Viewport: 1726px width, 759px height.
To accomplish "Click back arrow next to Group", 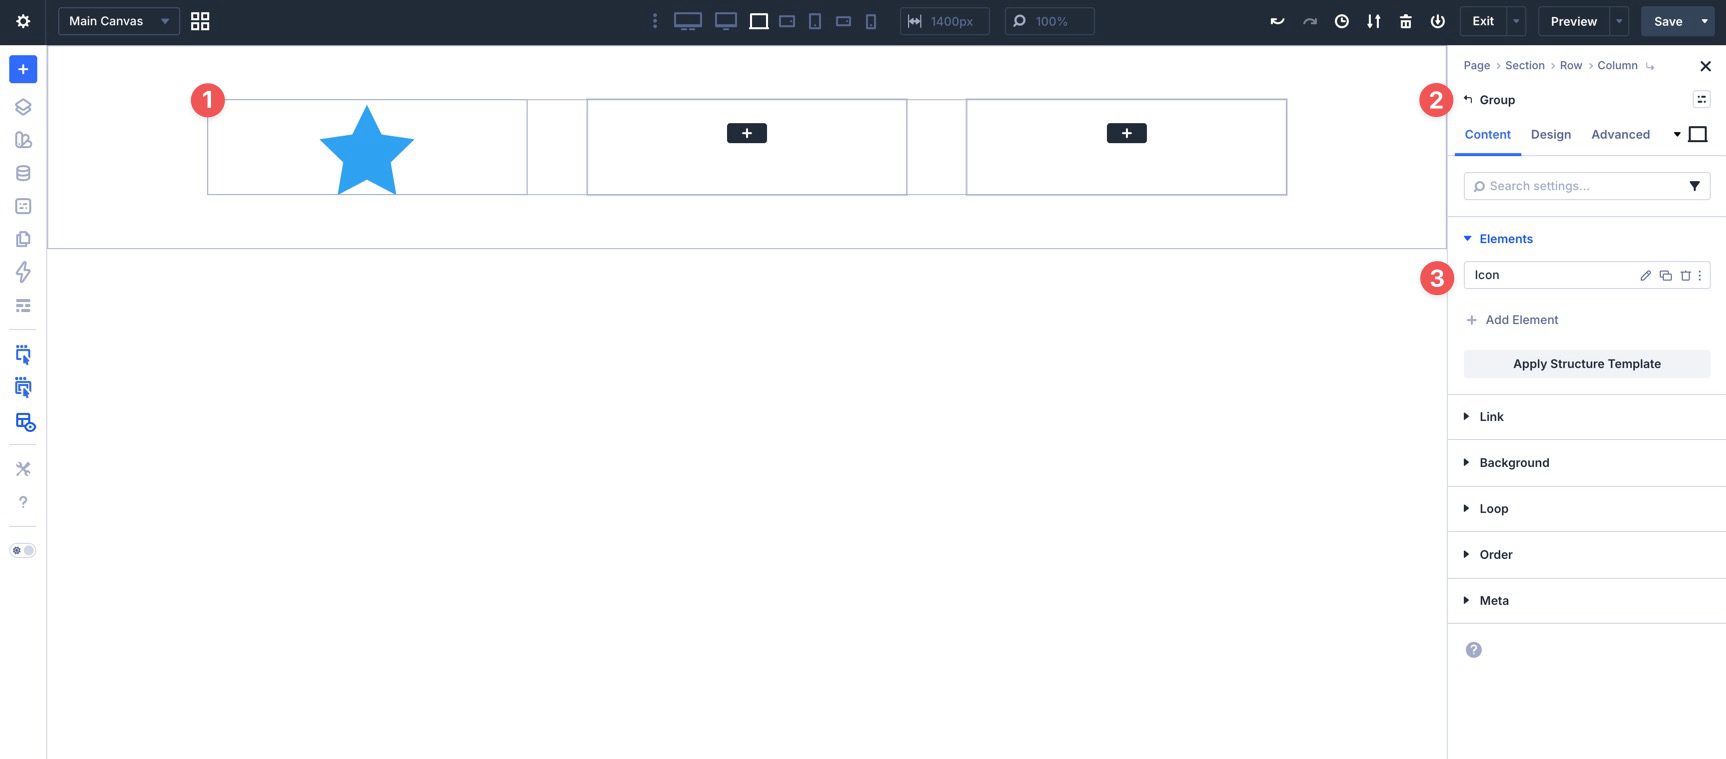I will pyautogui.click(x=1468, y=99).
